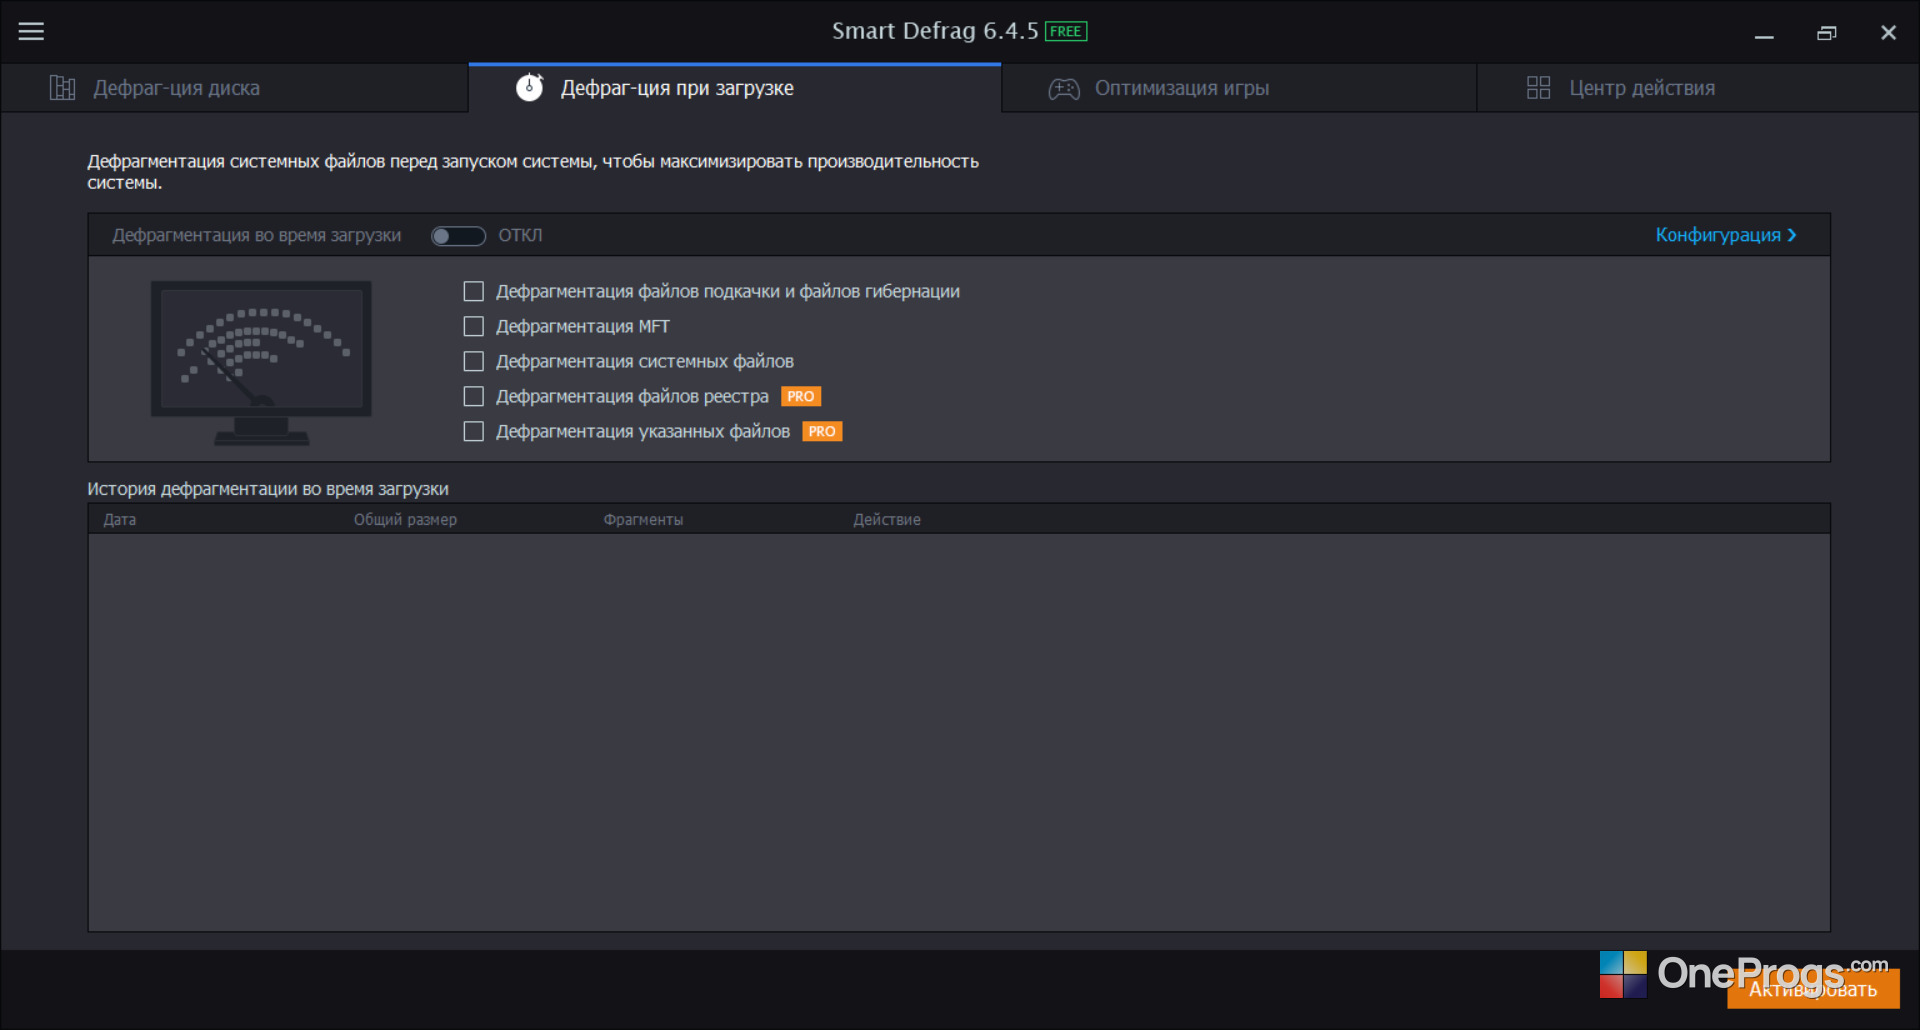Click the Активировать button

[1813, 989]
